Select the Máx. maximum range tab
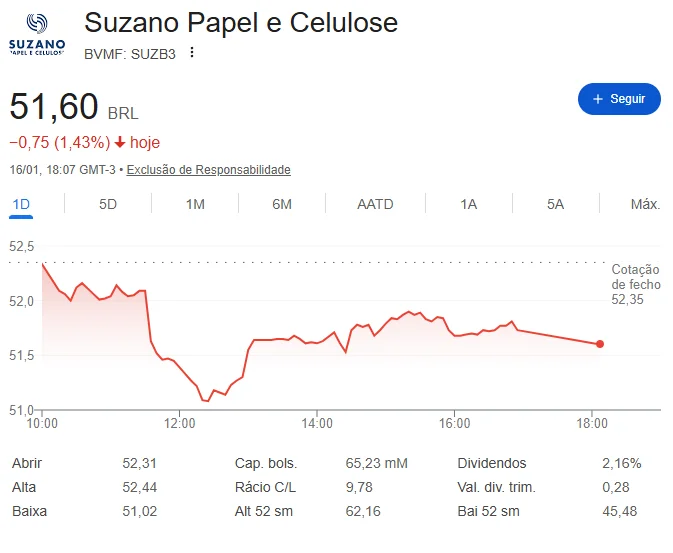 [x=645, y=204]
